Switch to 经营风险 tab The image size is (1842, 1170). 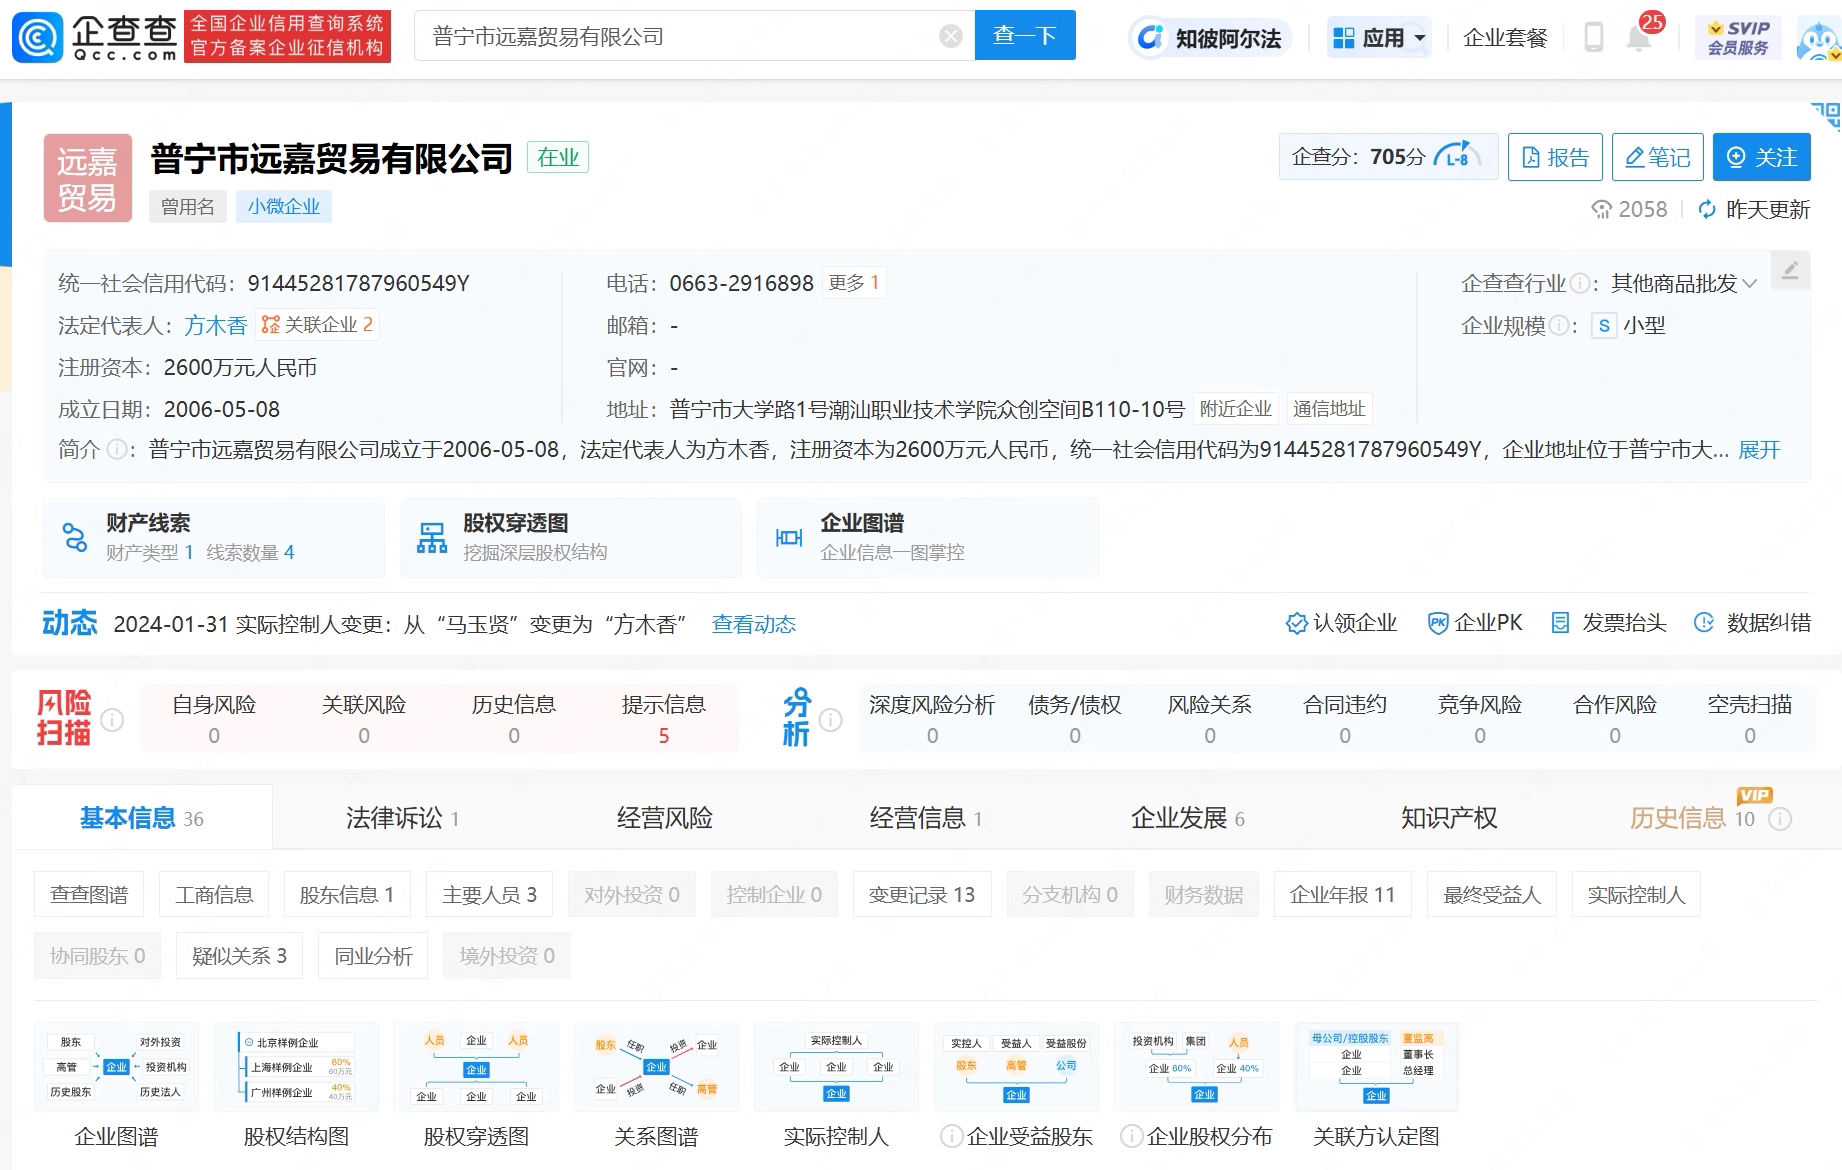664,818
